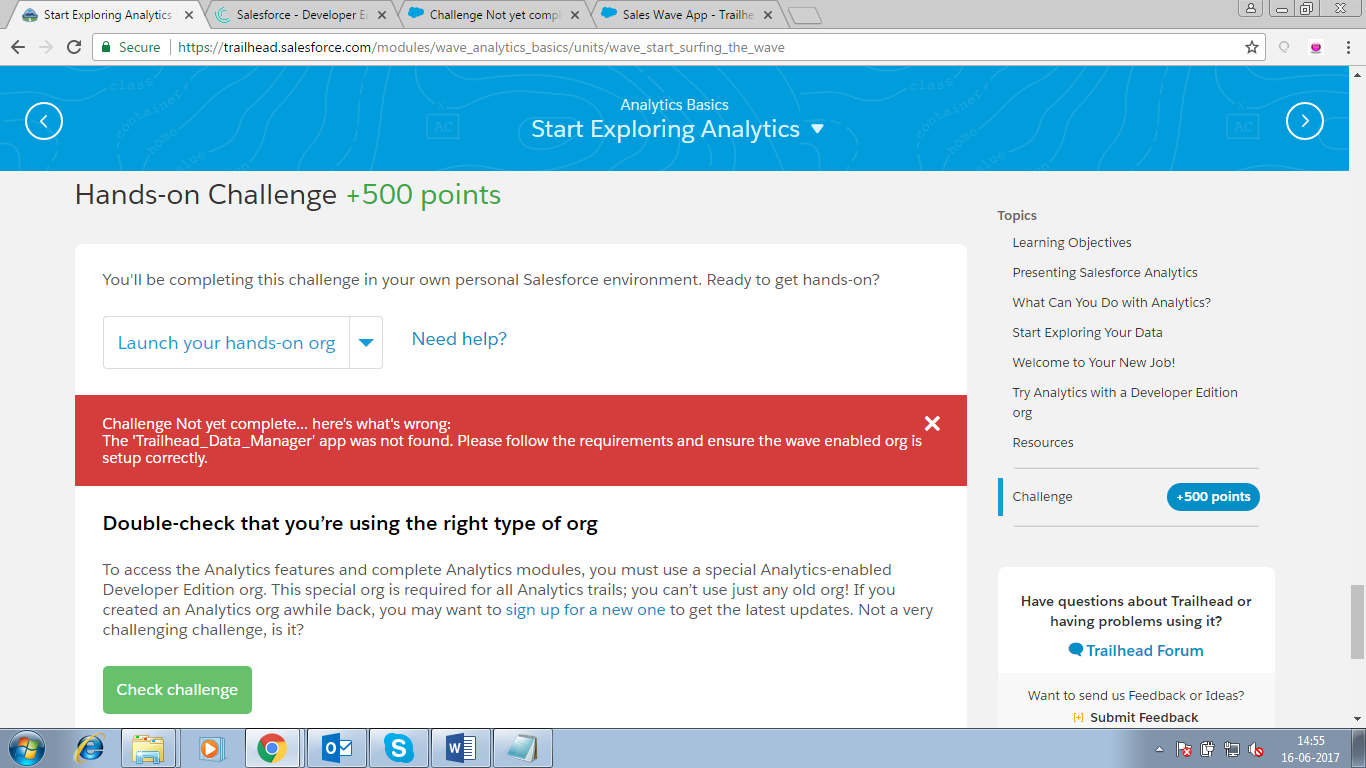This screenshot has height=768, width=1366.
Task: Launch Internet Explorer from the taskbar
Action: coord(91,748)
